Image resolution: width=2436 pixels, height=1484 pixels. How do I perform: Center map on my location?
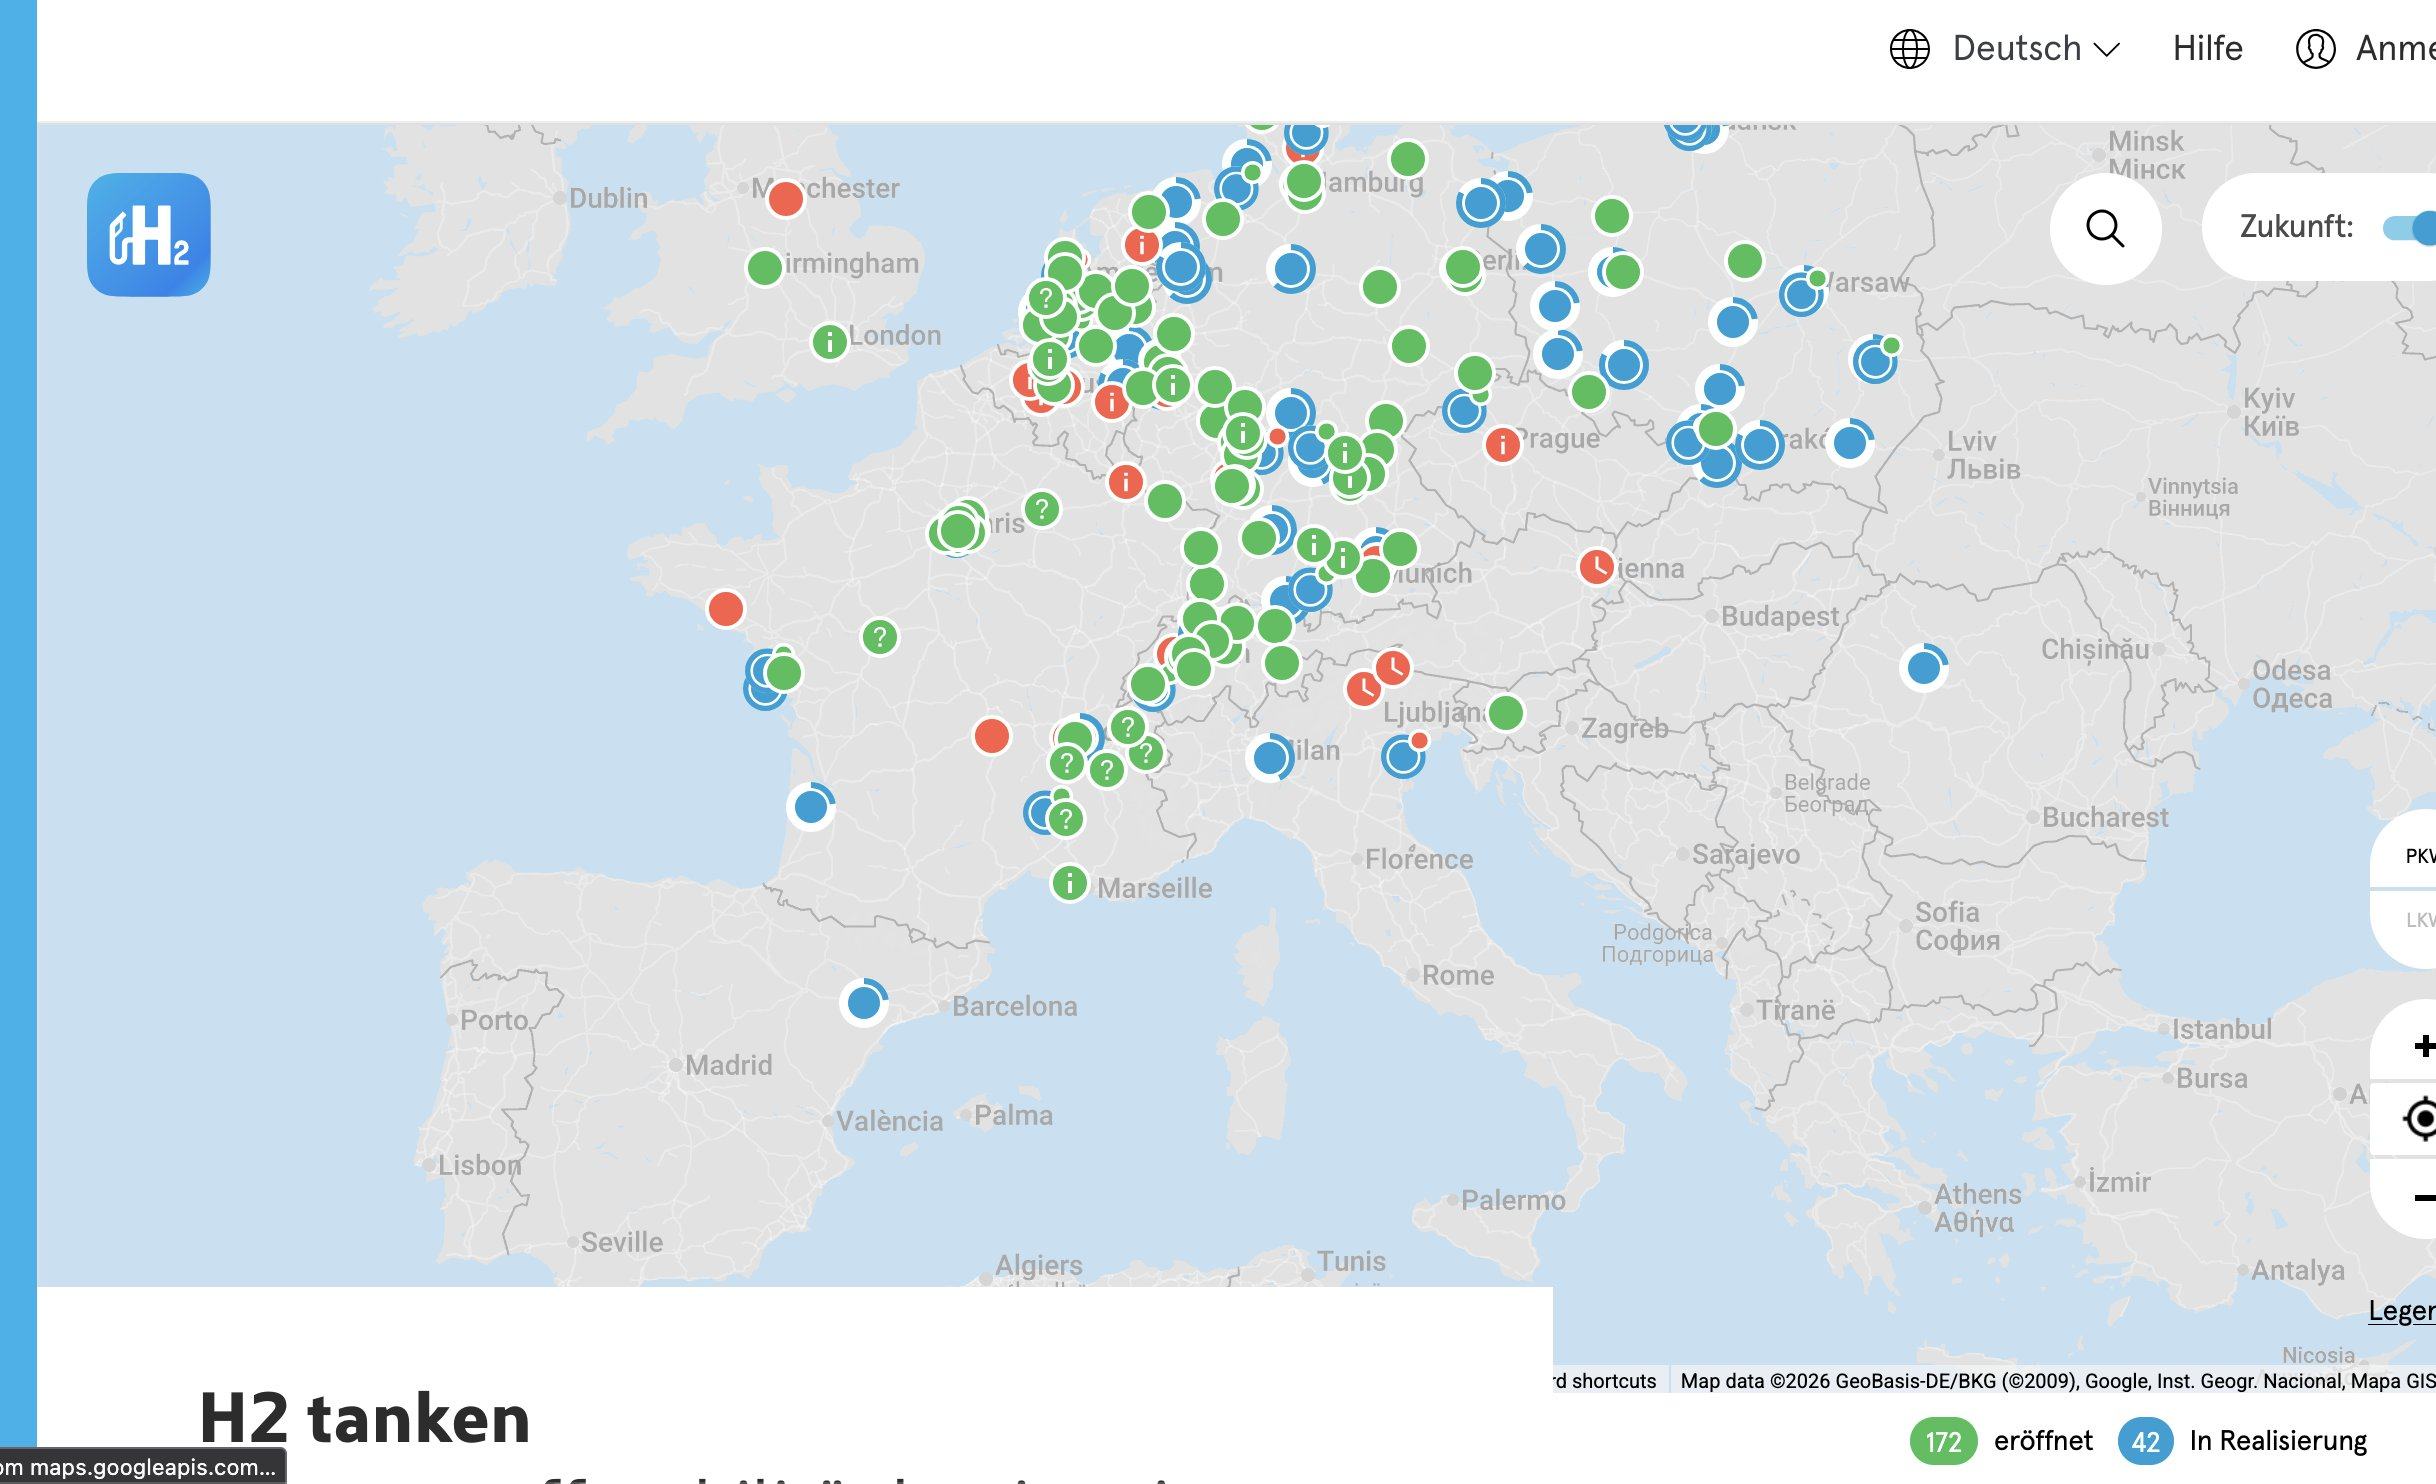(2422, 1118)
